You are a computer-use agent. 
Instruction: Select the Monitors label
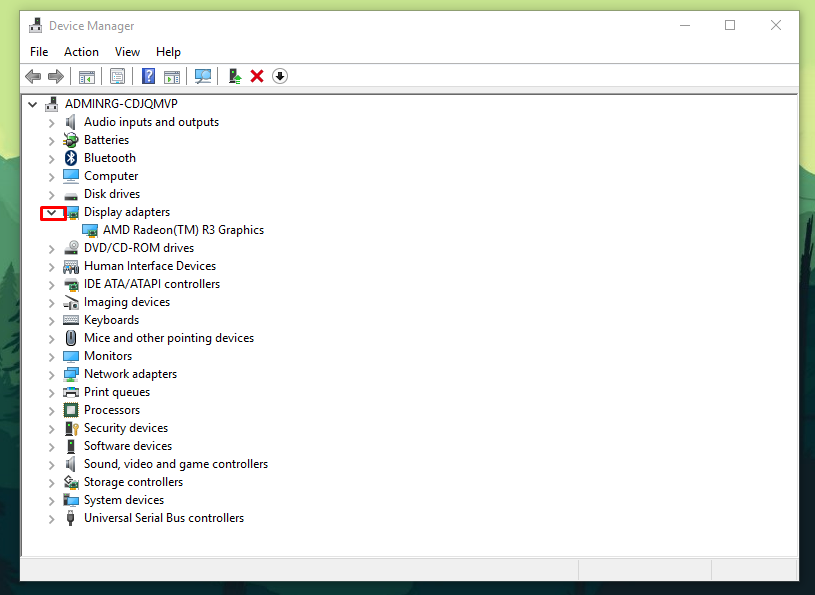coord(108,356)
